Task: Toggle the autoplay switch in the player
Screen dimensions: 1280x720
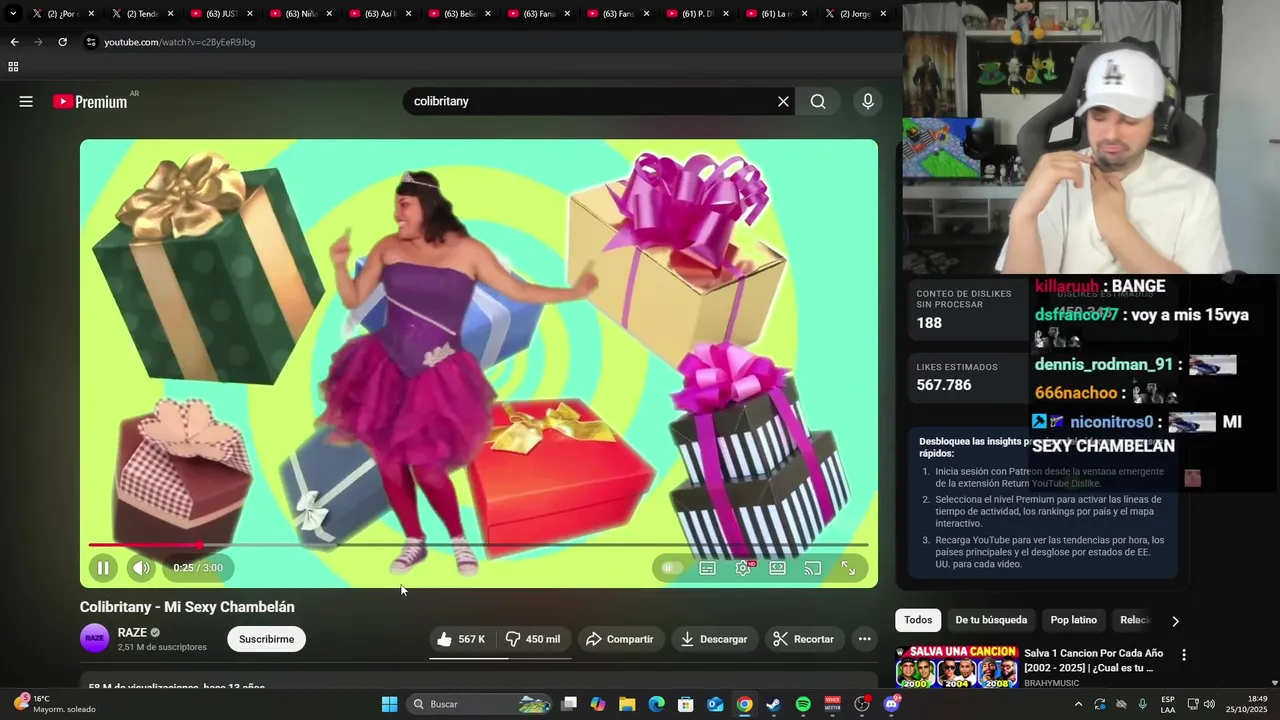Action: pyautogui.click(x=671, y=568)
